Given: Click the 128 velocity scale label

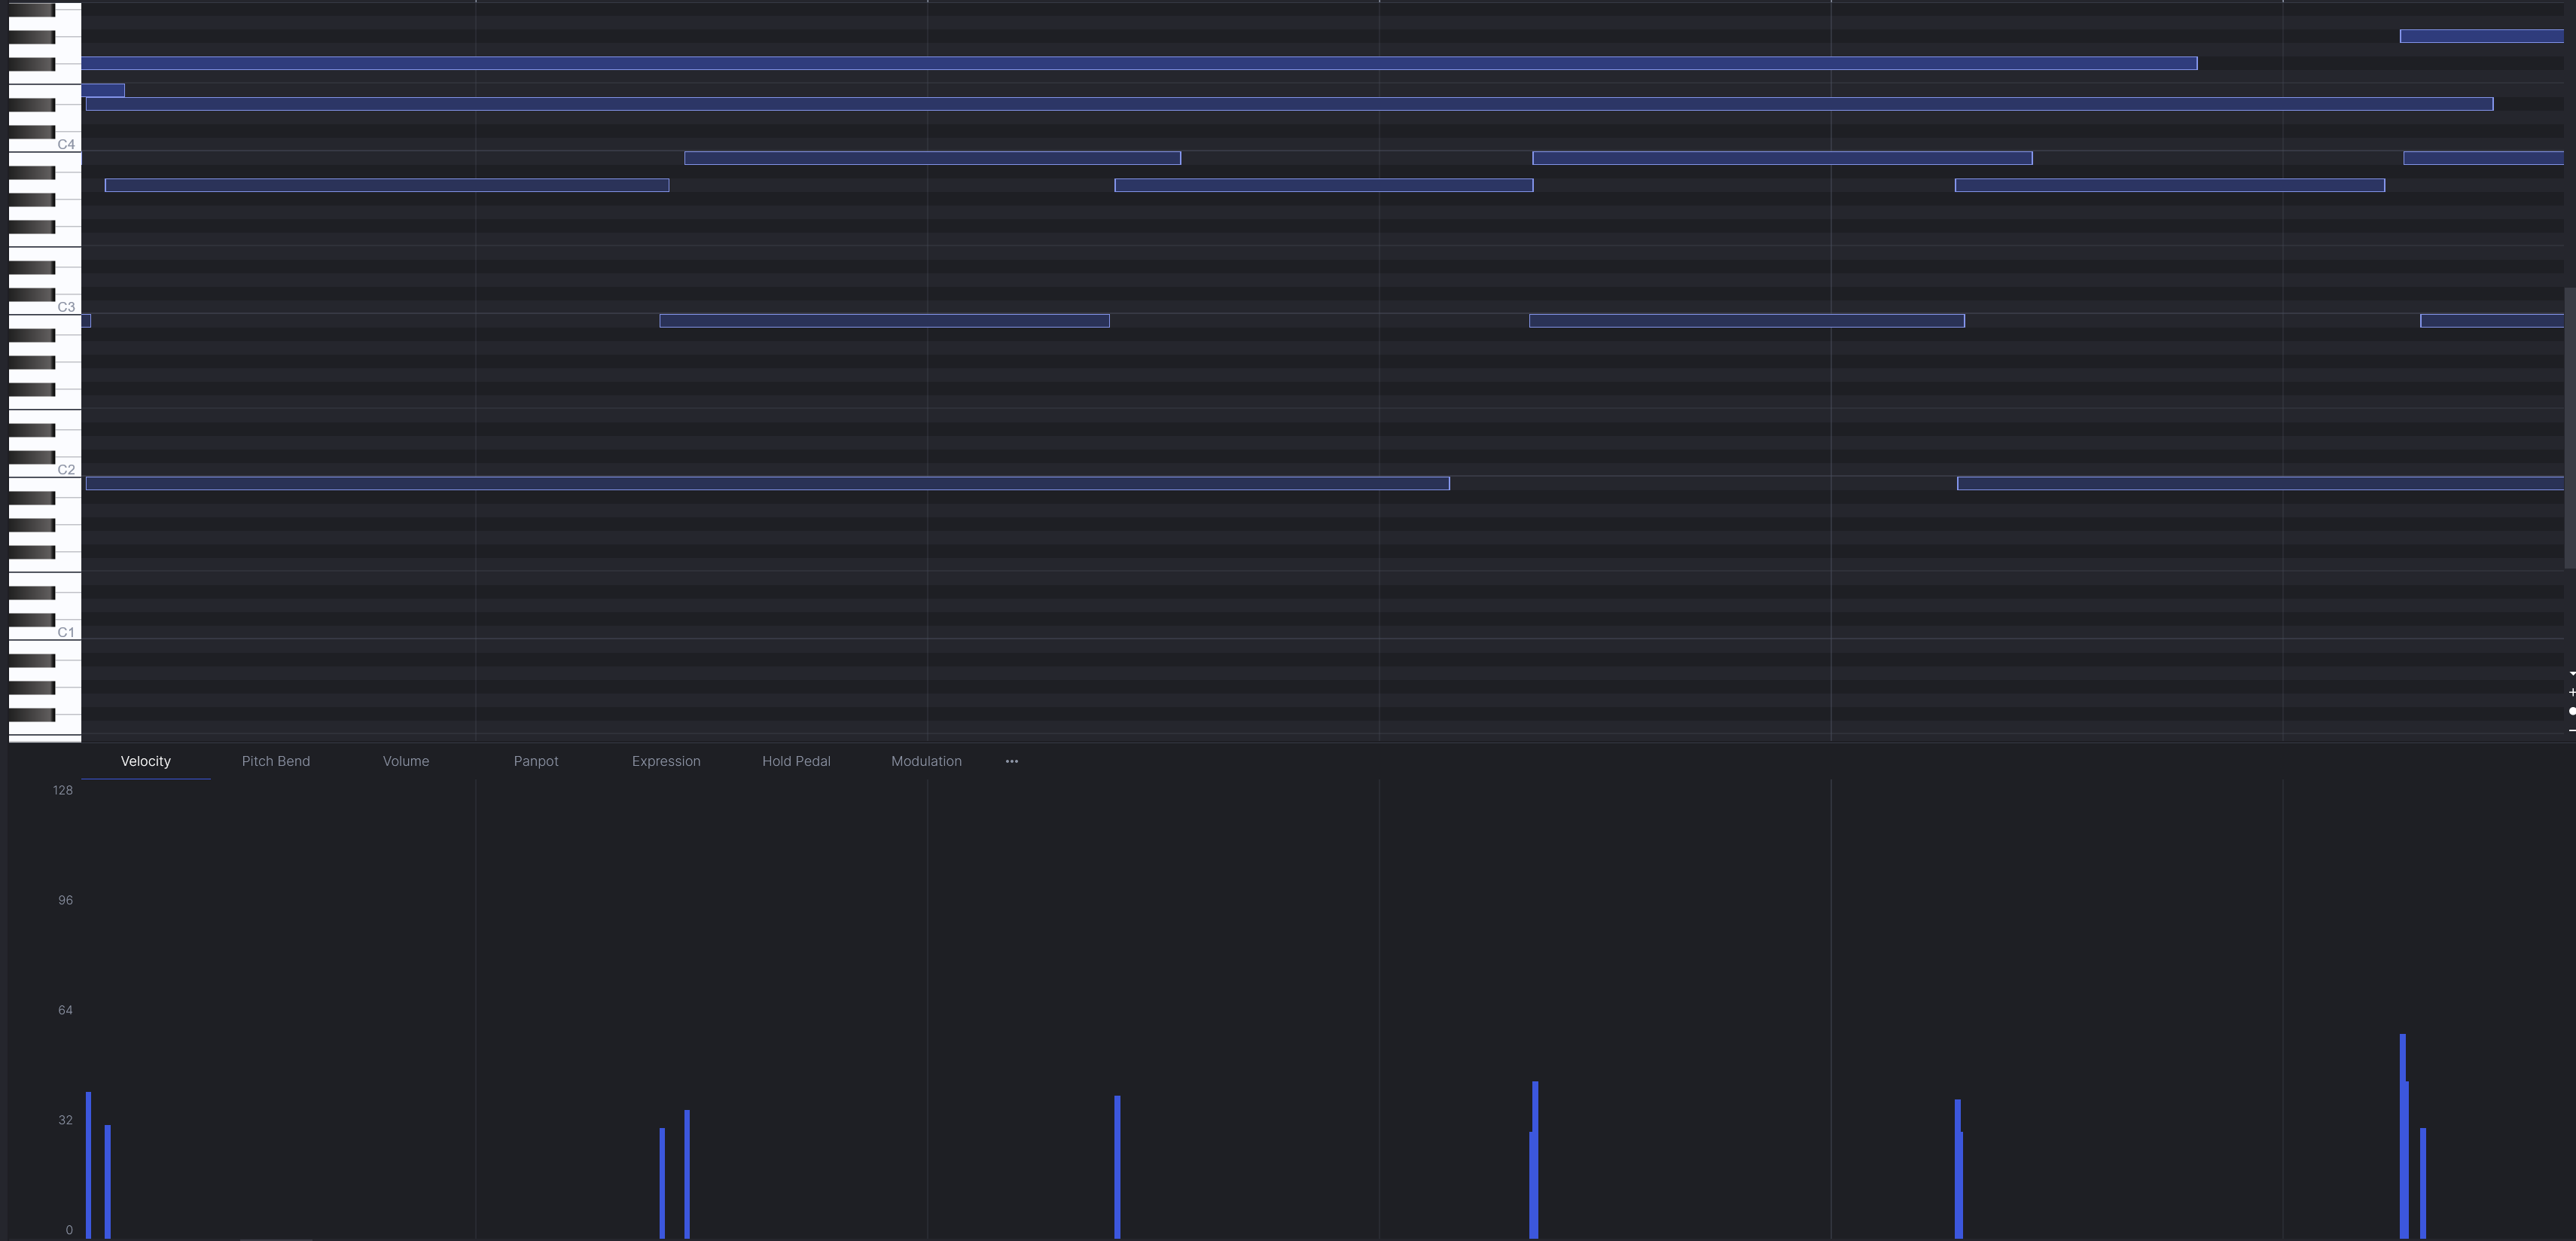Looking at the screenshot, I should click(x=63, y=790).
